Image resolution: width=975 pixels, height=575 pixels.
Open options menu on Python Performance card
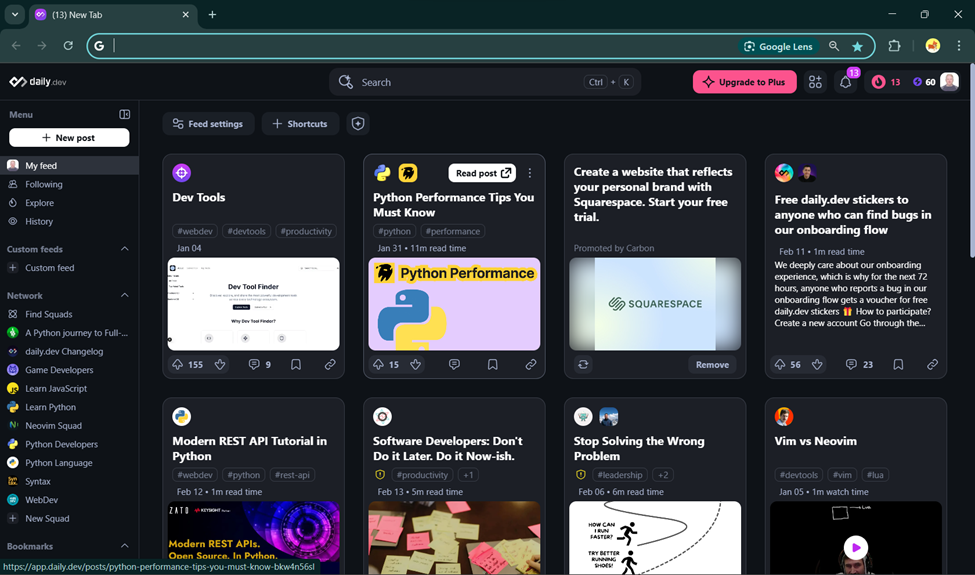[530, 173]
